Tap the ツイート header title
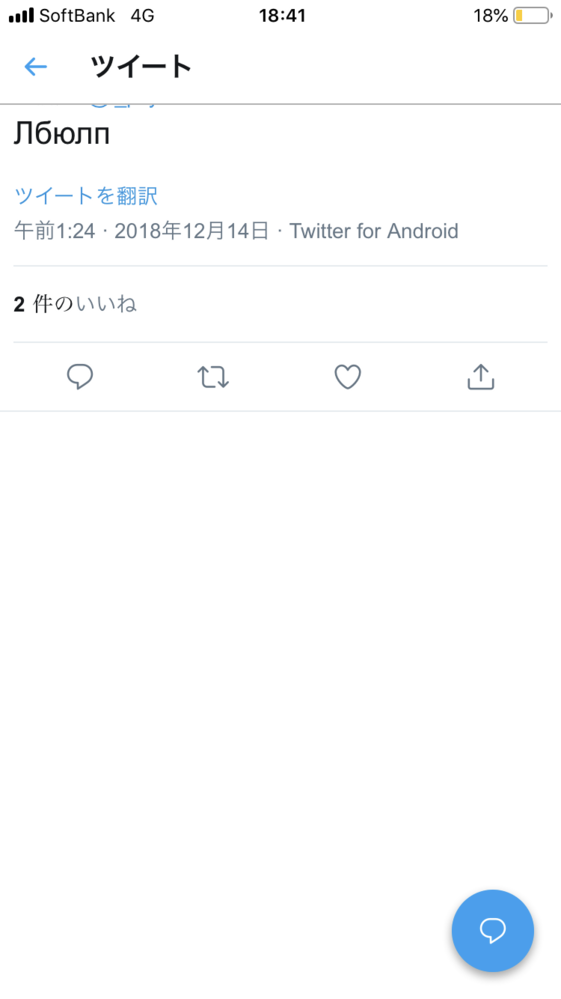 click(141, 66)
